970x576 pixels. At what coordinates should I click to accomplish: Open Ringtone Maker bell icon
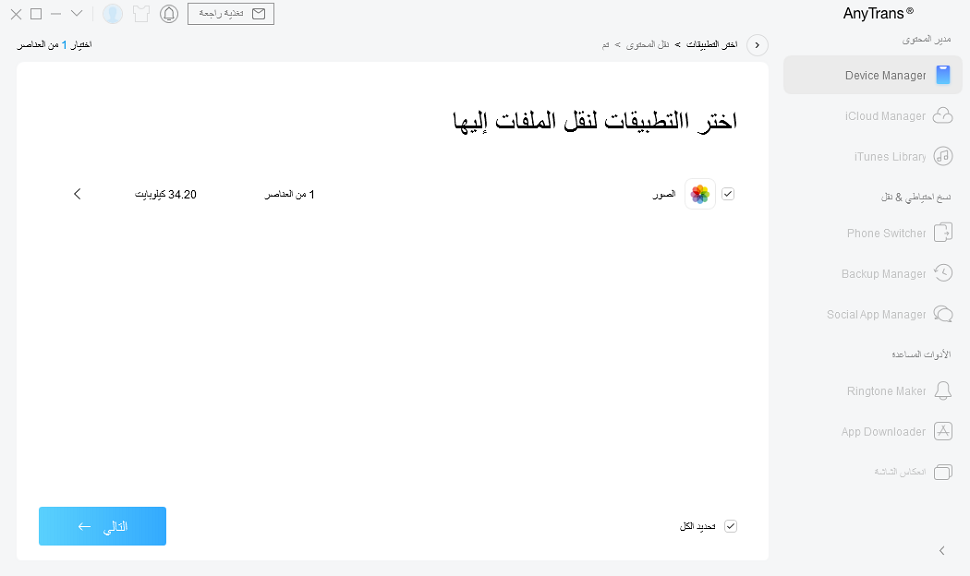[943, 390]
